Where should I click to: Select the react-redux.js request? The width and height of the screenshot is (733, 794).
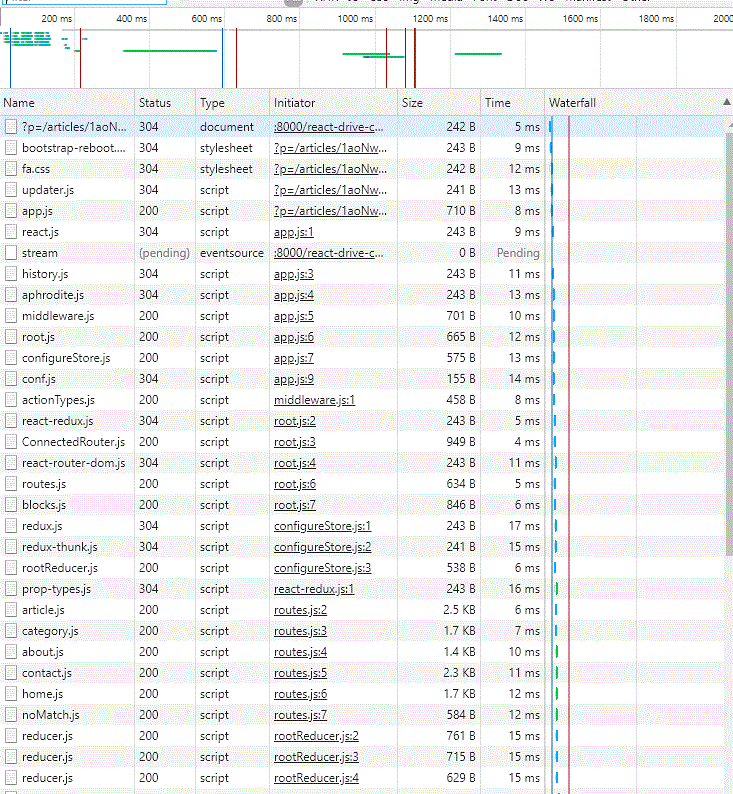coord(362,421)
